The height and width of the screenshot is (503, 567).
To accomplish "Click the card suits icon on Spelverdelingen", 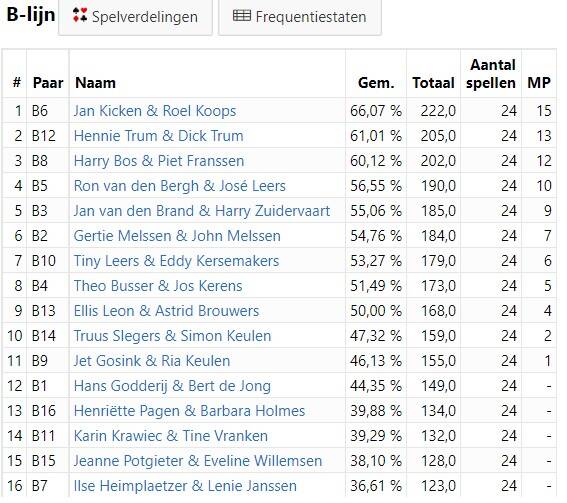I will click(80, 15).
